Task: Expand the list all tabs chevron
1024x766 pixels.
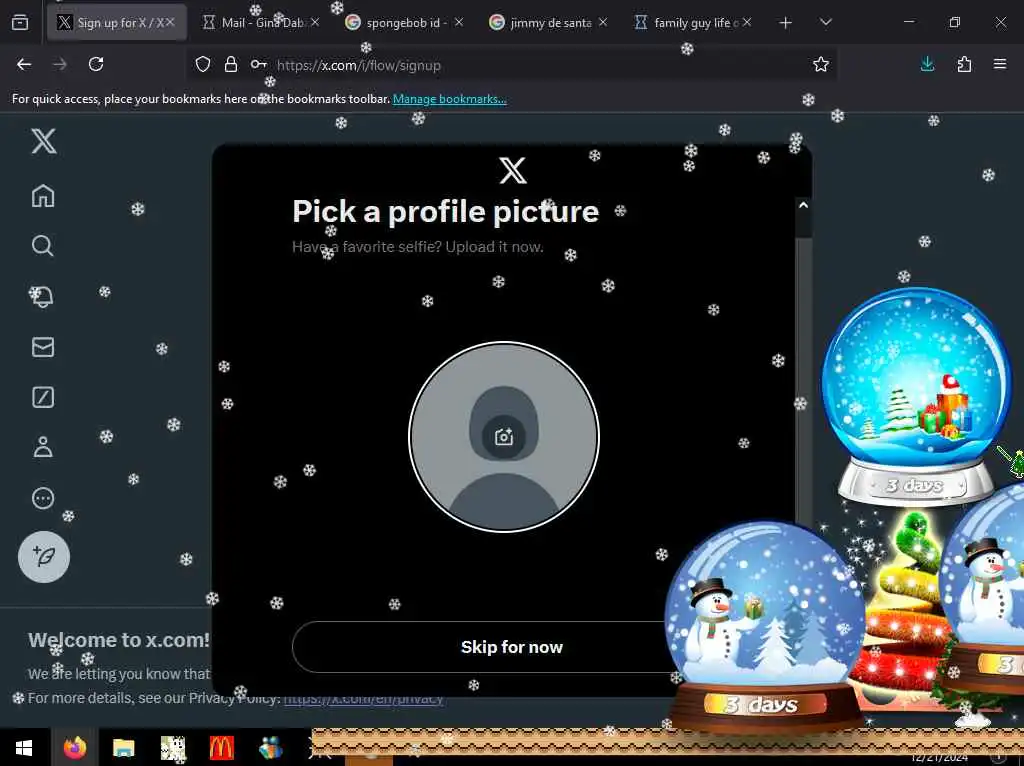Action: [825, 23]
